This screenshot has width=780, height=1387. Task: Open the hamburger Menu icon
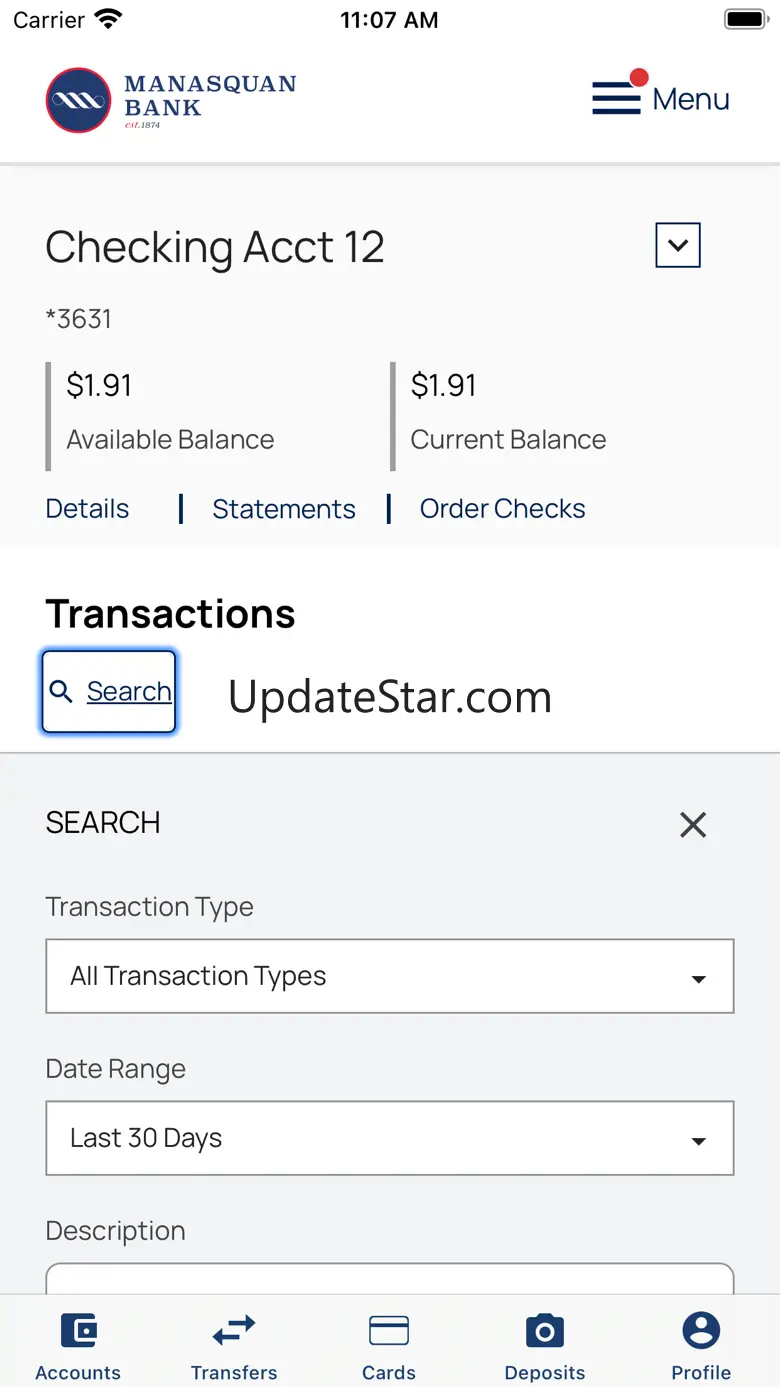click(616, 98)
